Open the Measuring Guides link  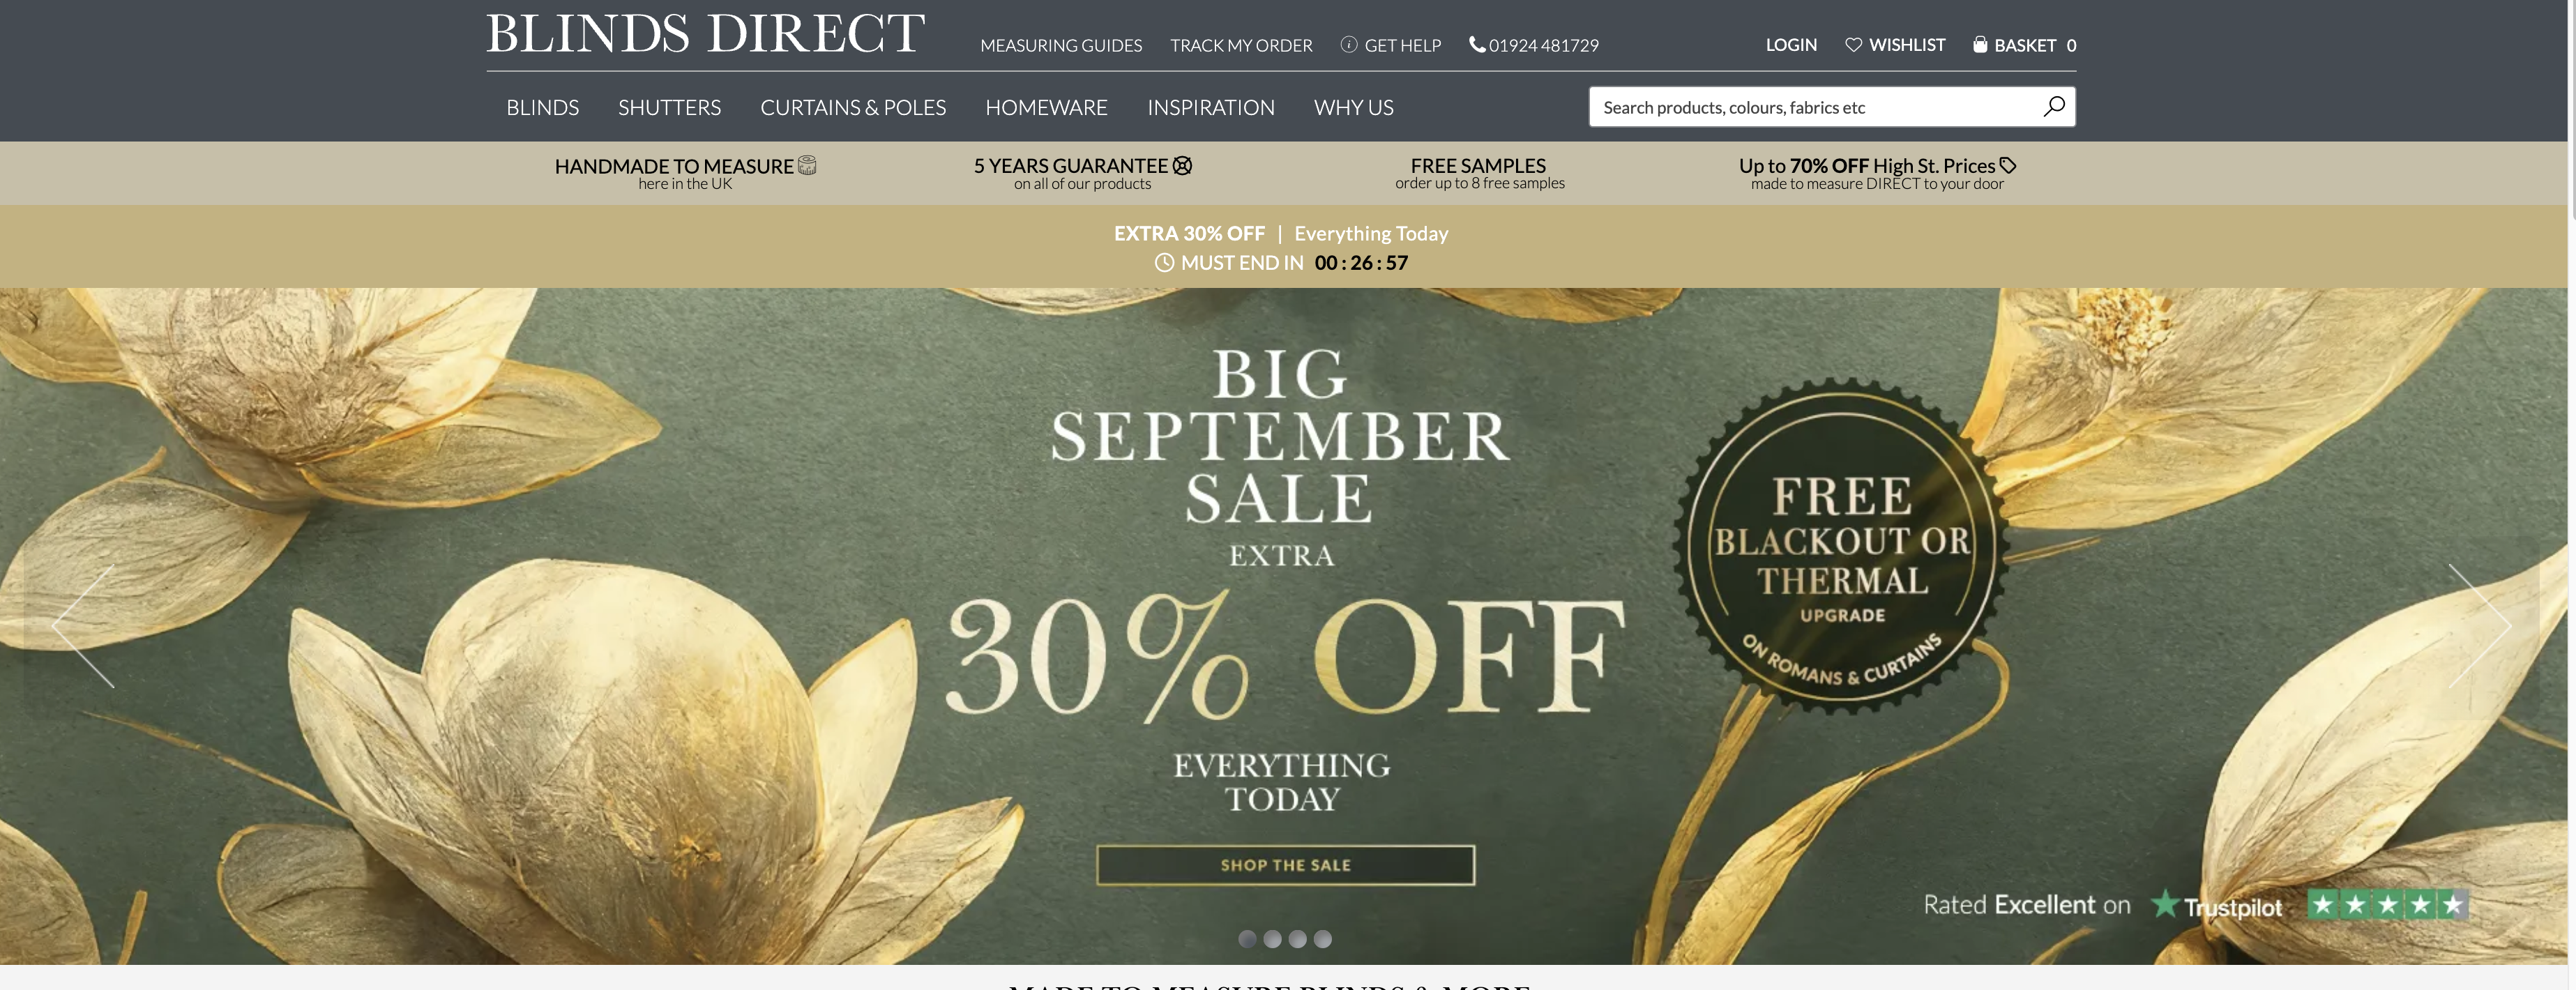[x=1060, y=45]
